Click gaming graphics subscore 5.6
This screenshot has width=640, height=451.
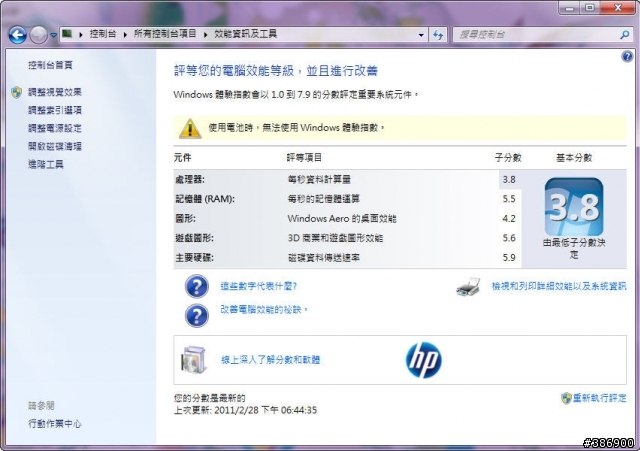(x=509, y=238)
